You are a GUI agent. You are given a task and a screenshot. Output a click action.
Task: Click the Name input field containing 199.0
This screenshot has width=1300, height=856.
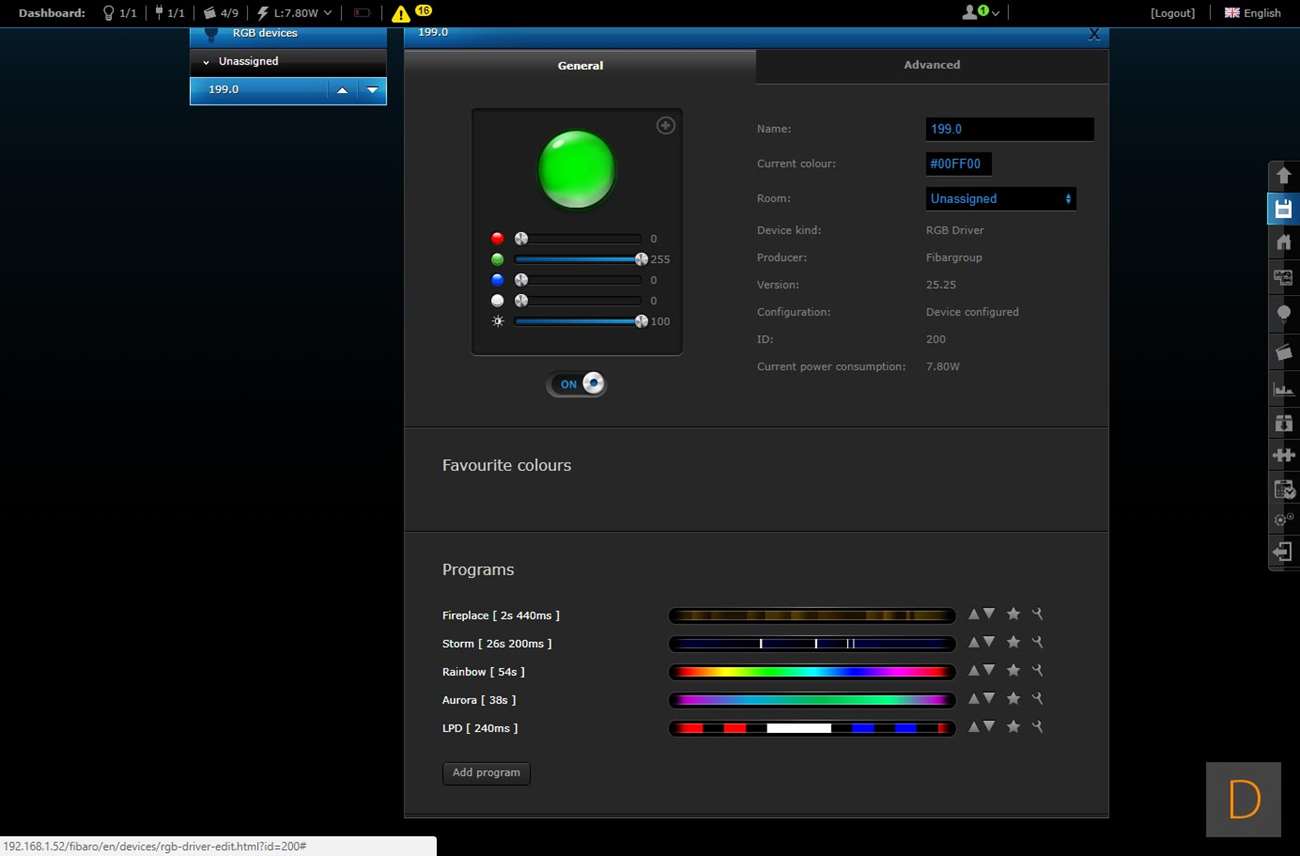tap(1009, 129)
